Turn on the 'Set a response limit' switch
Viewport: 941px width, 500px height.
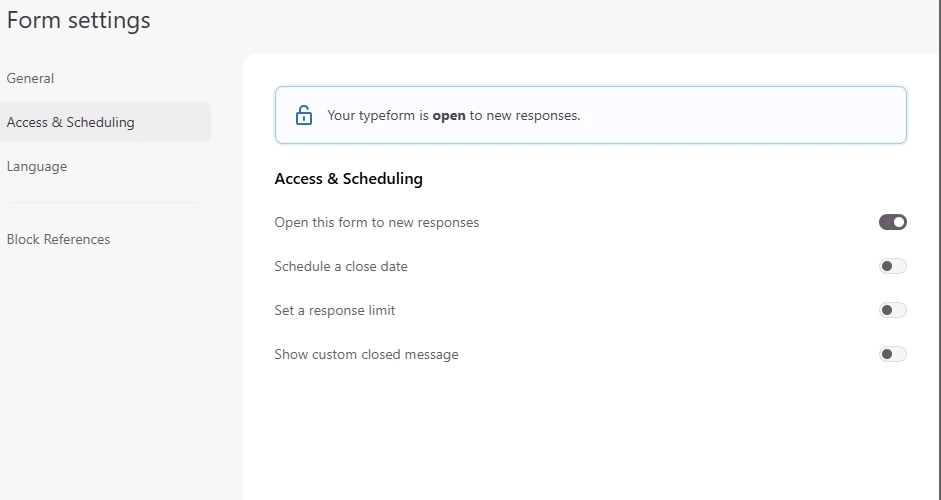click(x=892, y=310)
